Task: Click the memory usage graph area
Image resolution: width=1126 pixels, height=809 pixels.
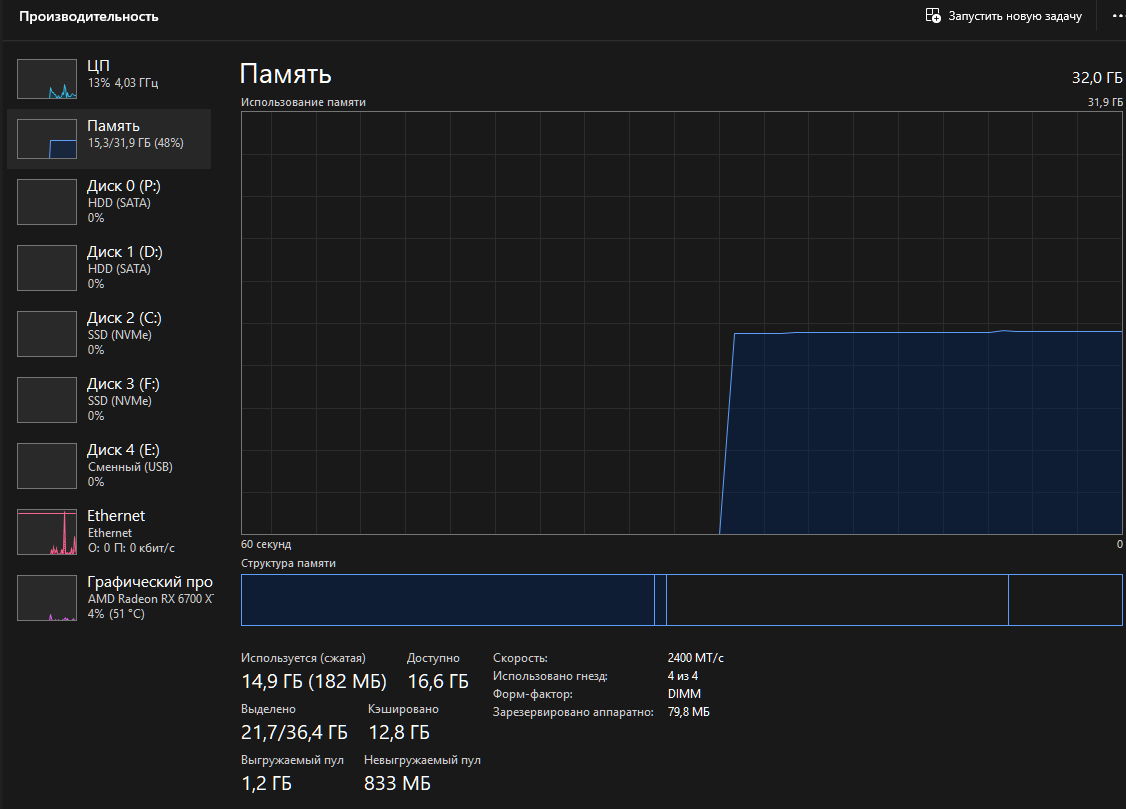Action: point(681,323)
